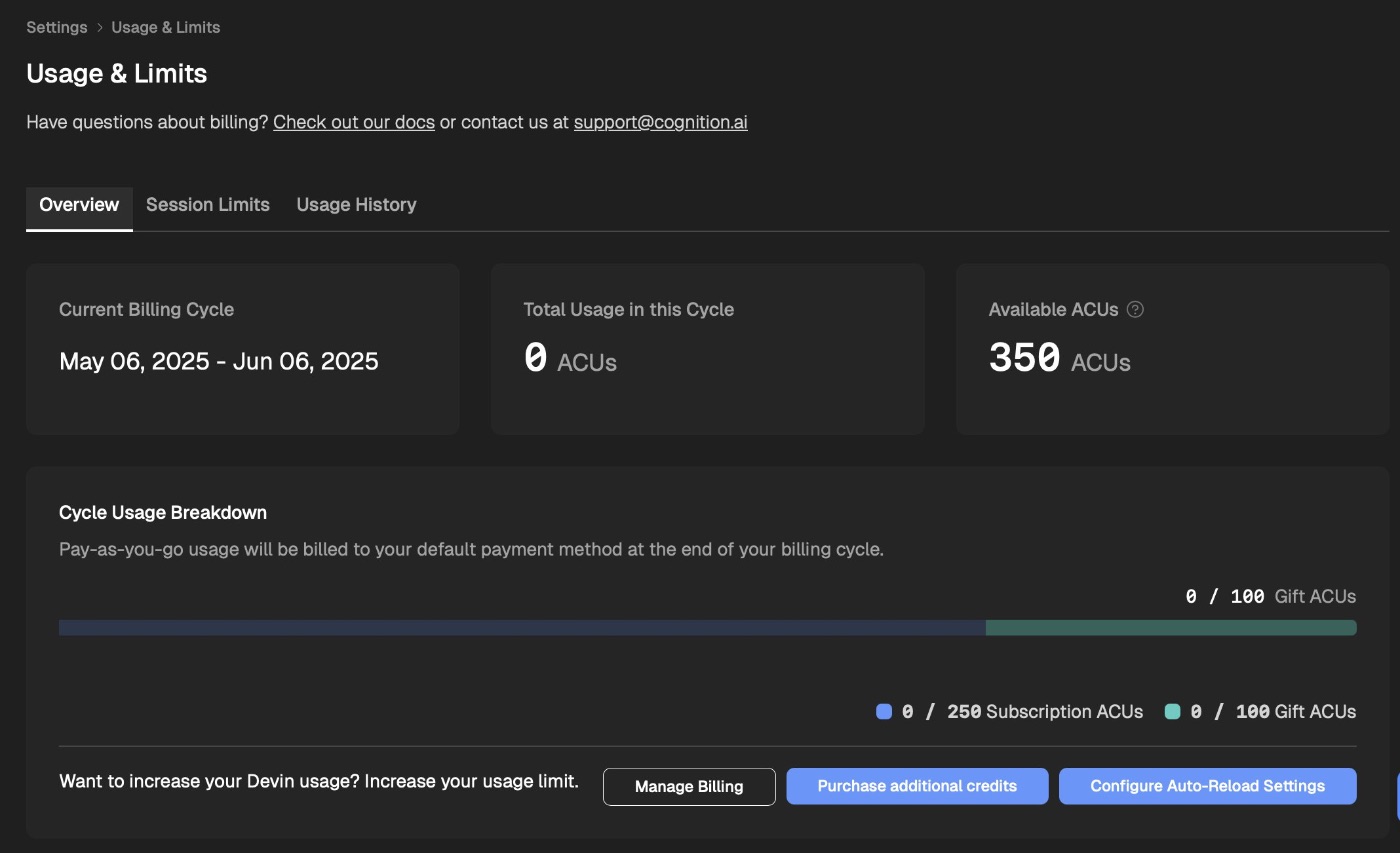The width and height of the screenshot is (1400, 853).
Task: Click the Usage & Limits page heading
Action: (117, 74)
